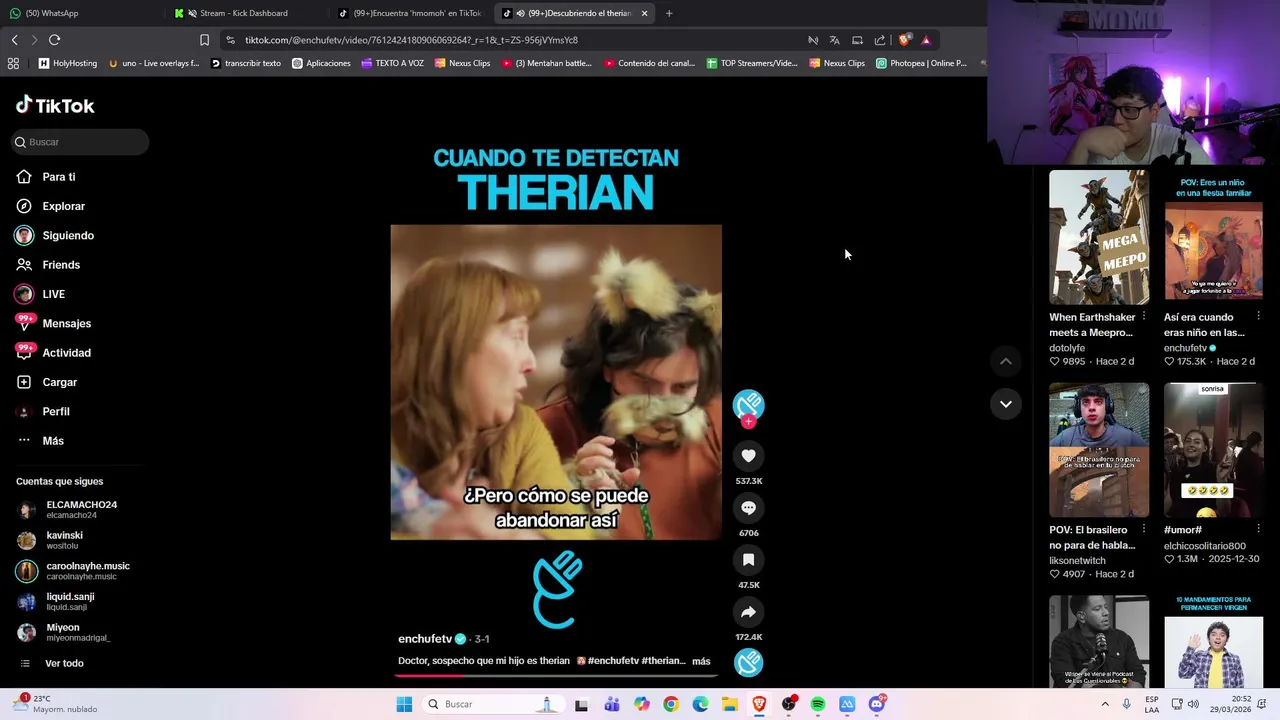Open the MEGA MEEPO video thumbnail
This screenshot has height=720, width=1280.
tap(1099, 237)
